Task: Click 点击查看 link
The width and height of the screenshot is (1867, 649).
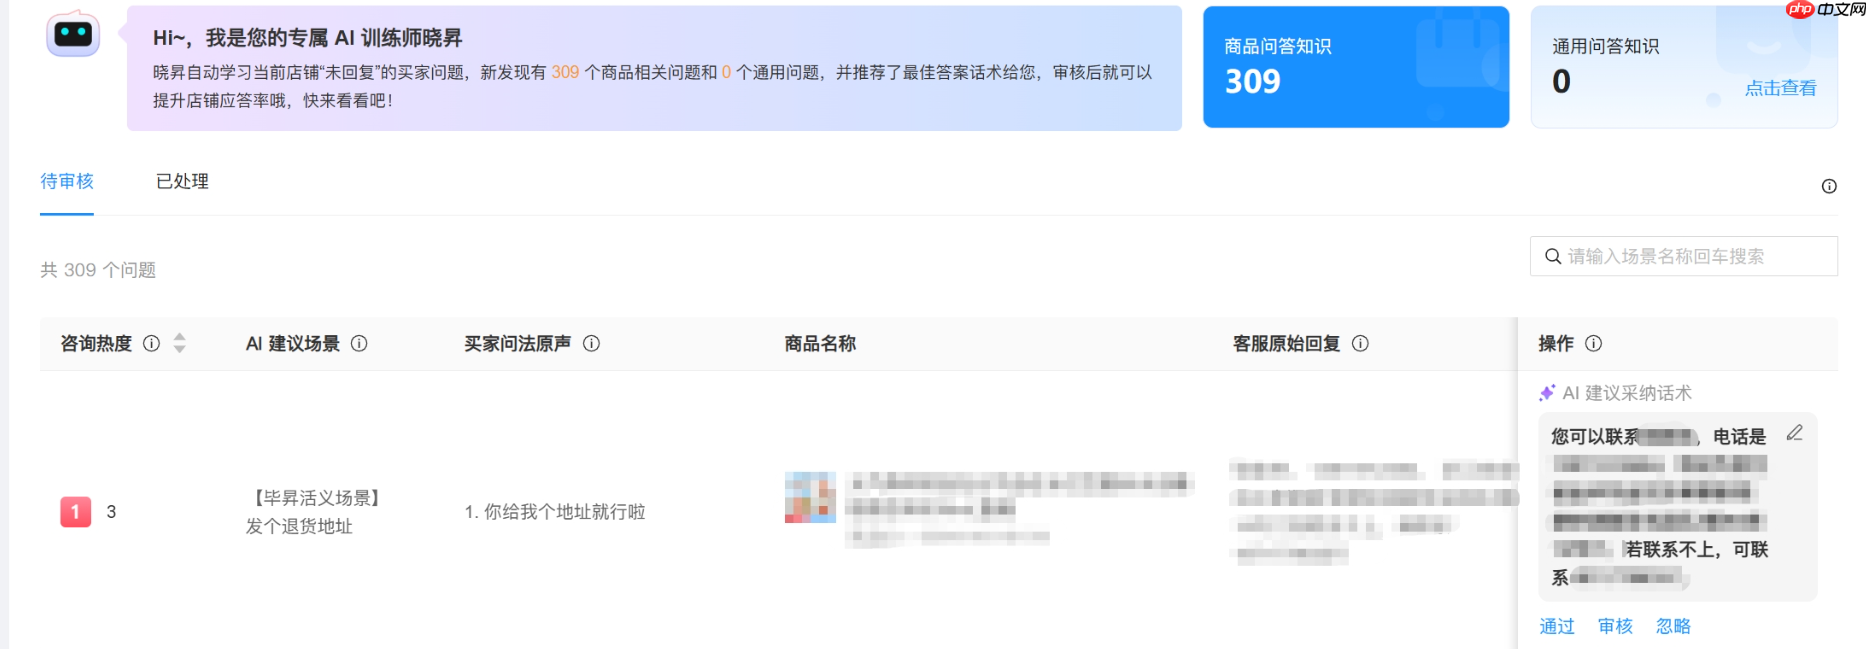Action: coord(1780,88)
